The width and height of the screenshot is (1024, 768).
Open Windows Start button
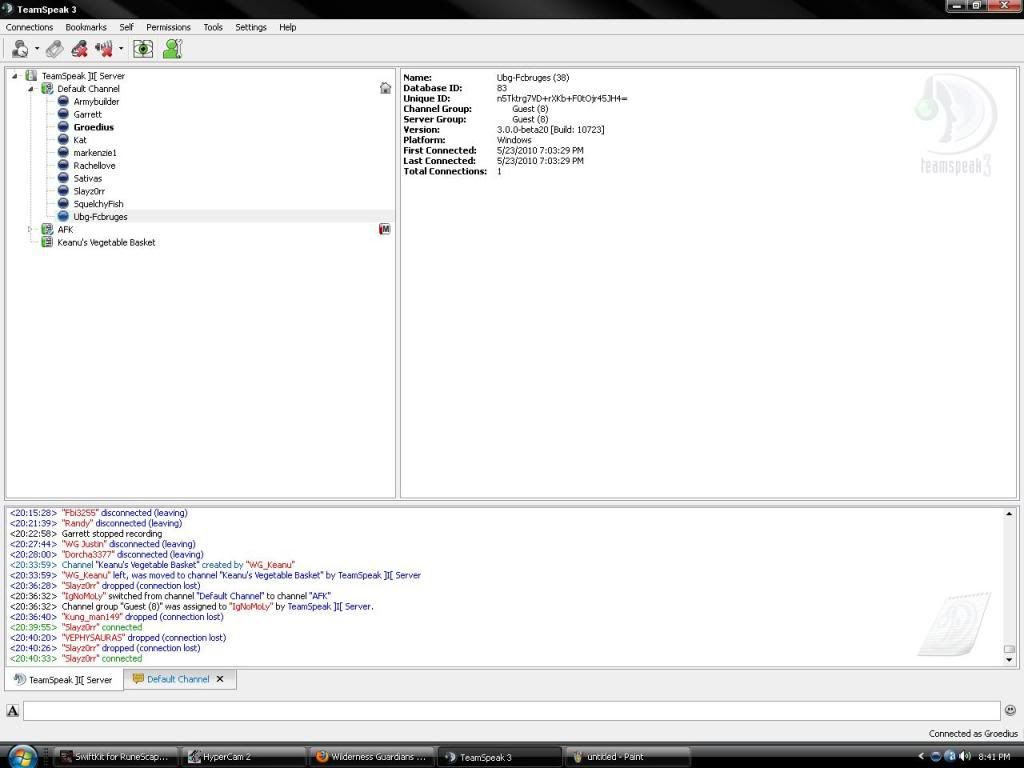click(22, 756)
